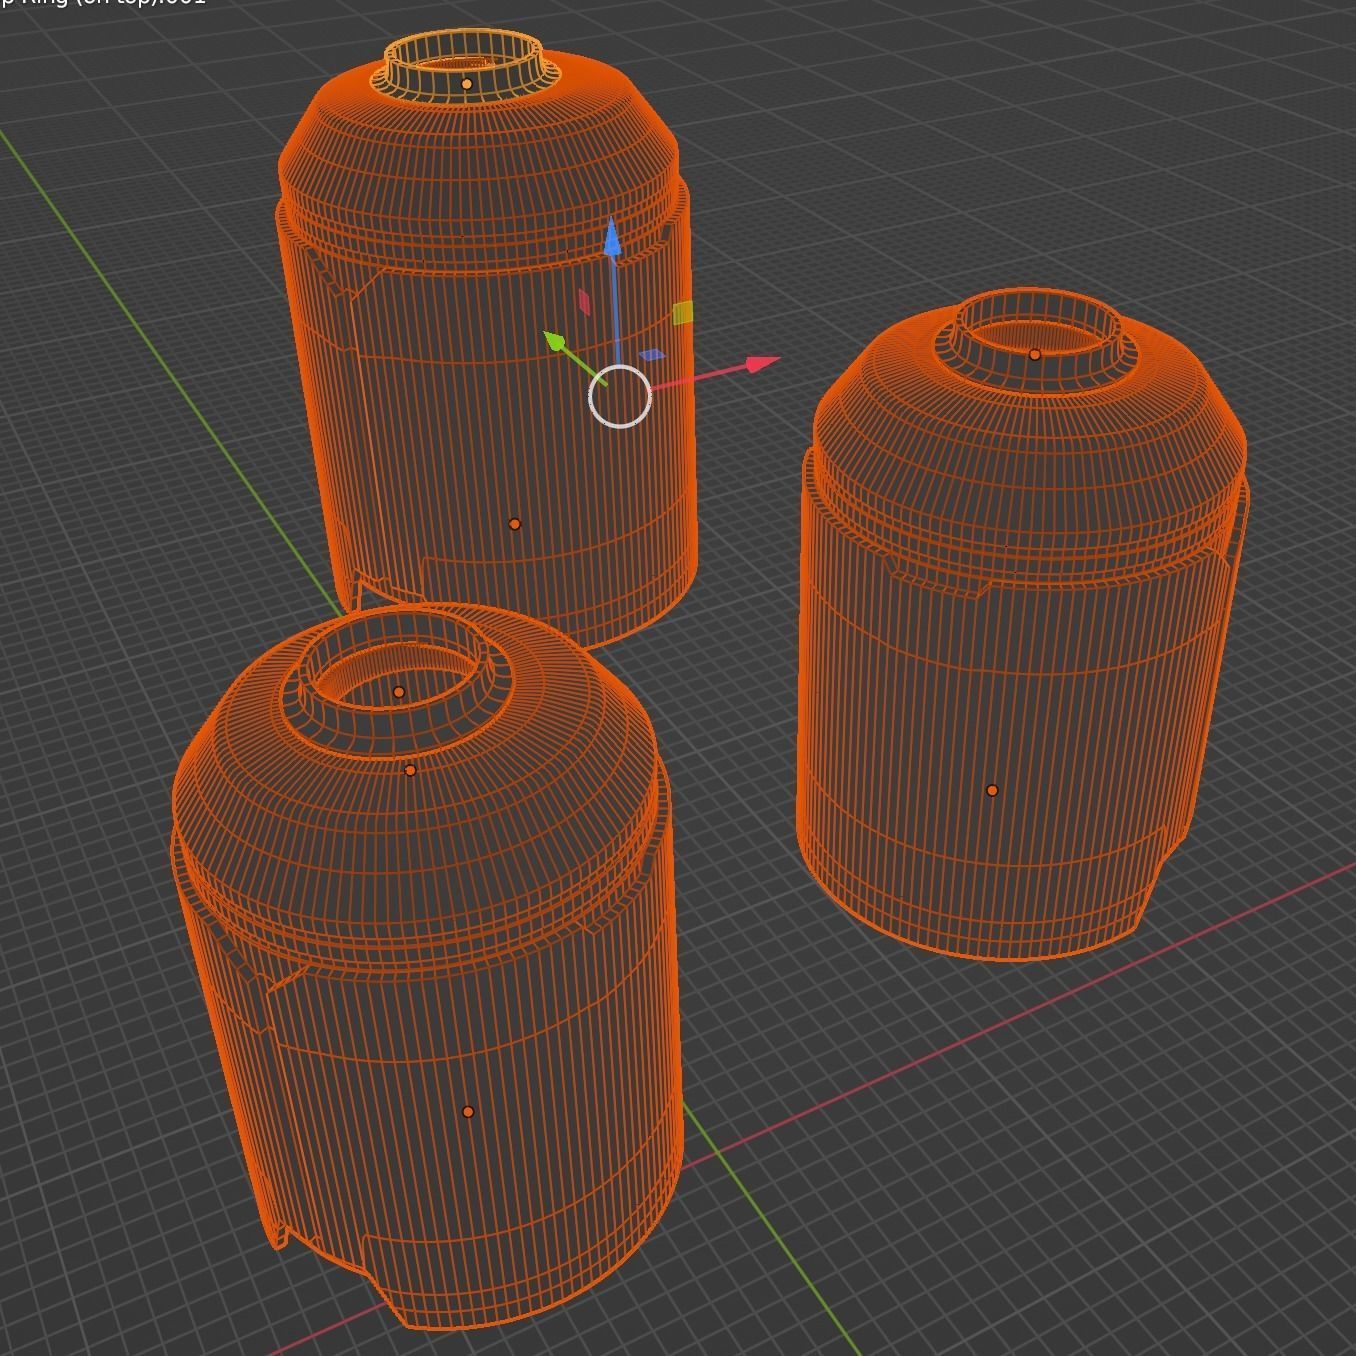Click the small blue plane handle of the gizmo
The width and height of the screenshot is (1356, 1356).
tap(651, 355)
